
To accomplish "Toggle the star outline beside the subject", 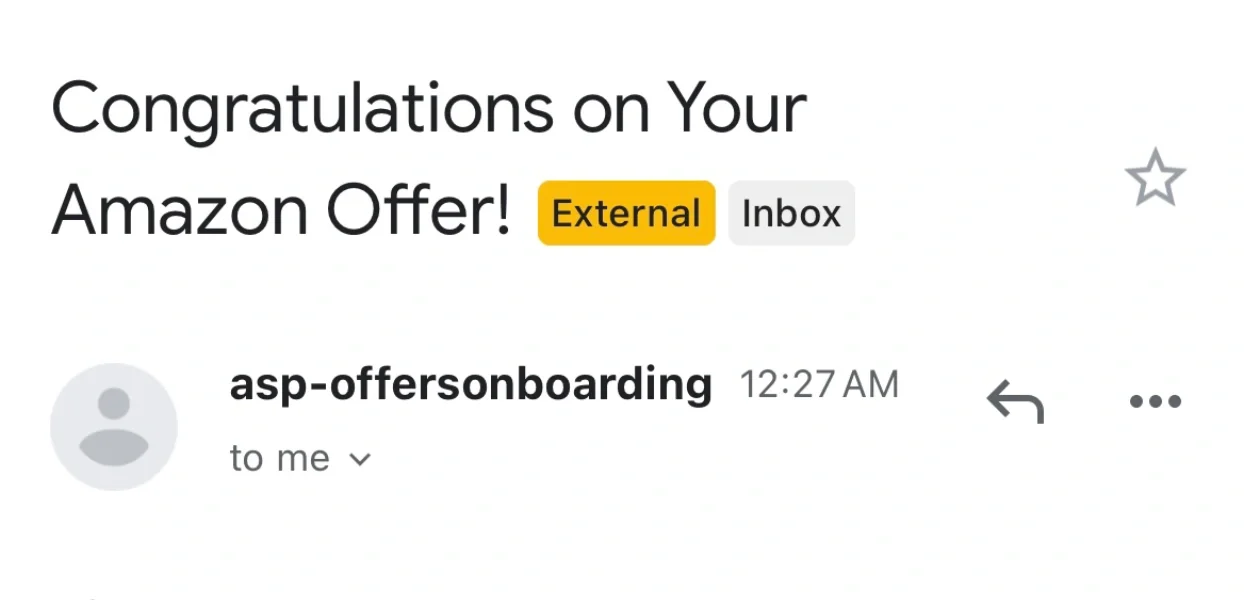I will (1155, 180).
